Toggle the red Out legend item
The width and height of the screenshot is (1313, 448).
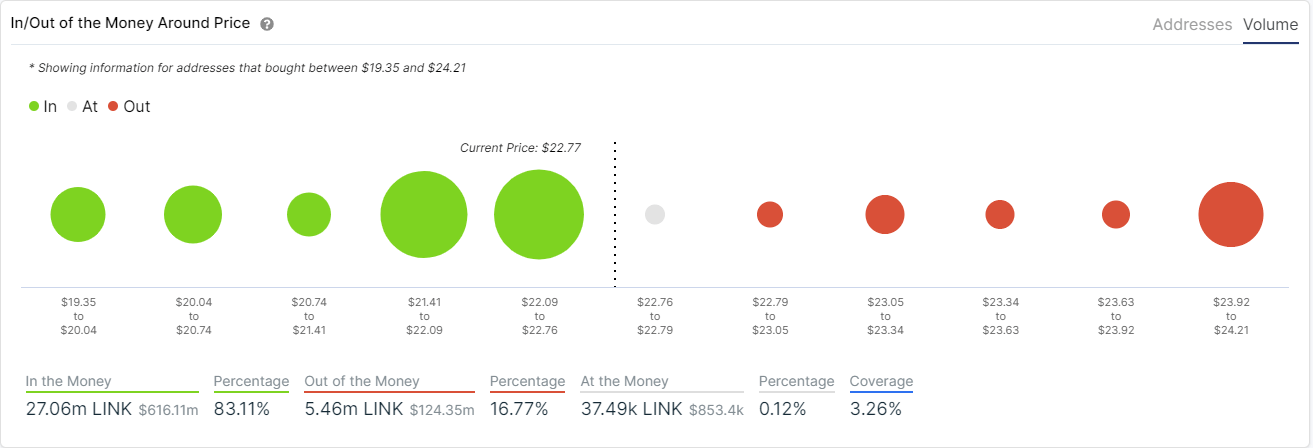(x=129, y=106)
